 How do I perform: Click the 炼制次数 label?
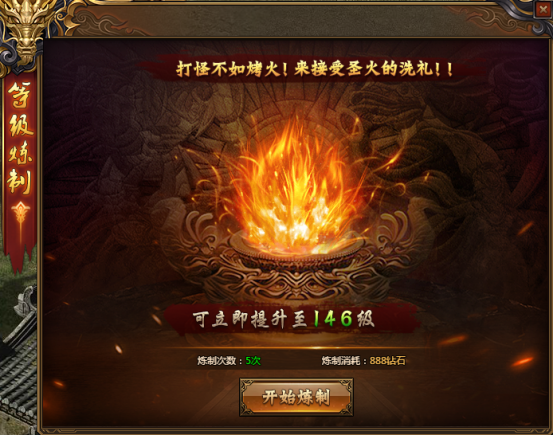[x=217, y=361]
